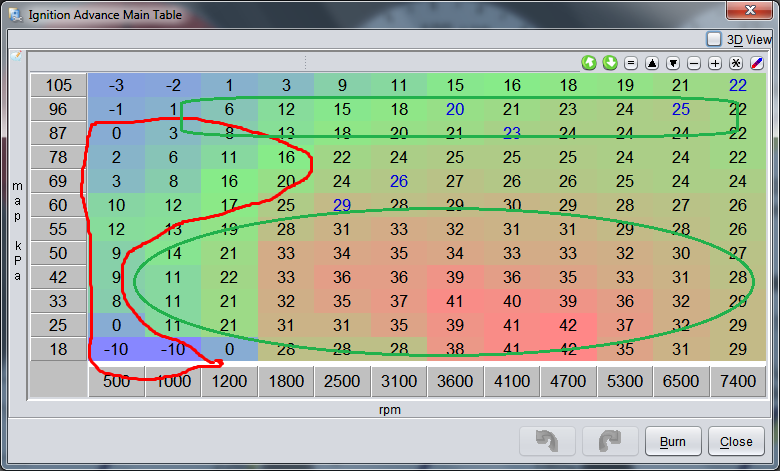
Task: Click the Close button
Action: 736,441
